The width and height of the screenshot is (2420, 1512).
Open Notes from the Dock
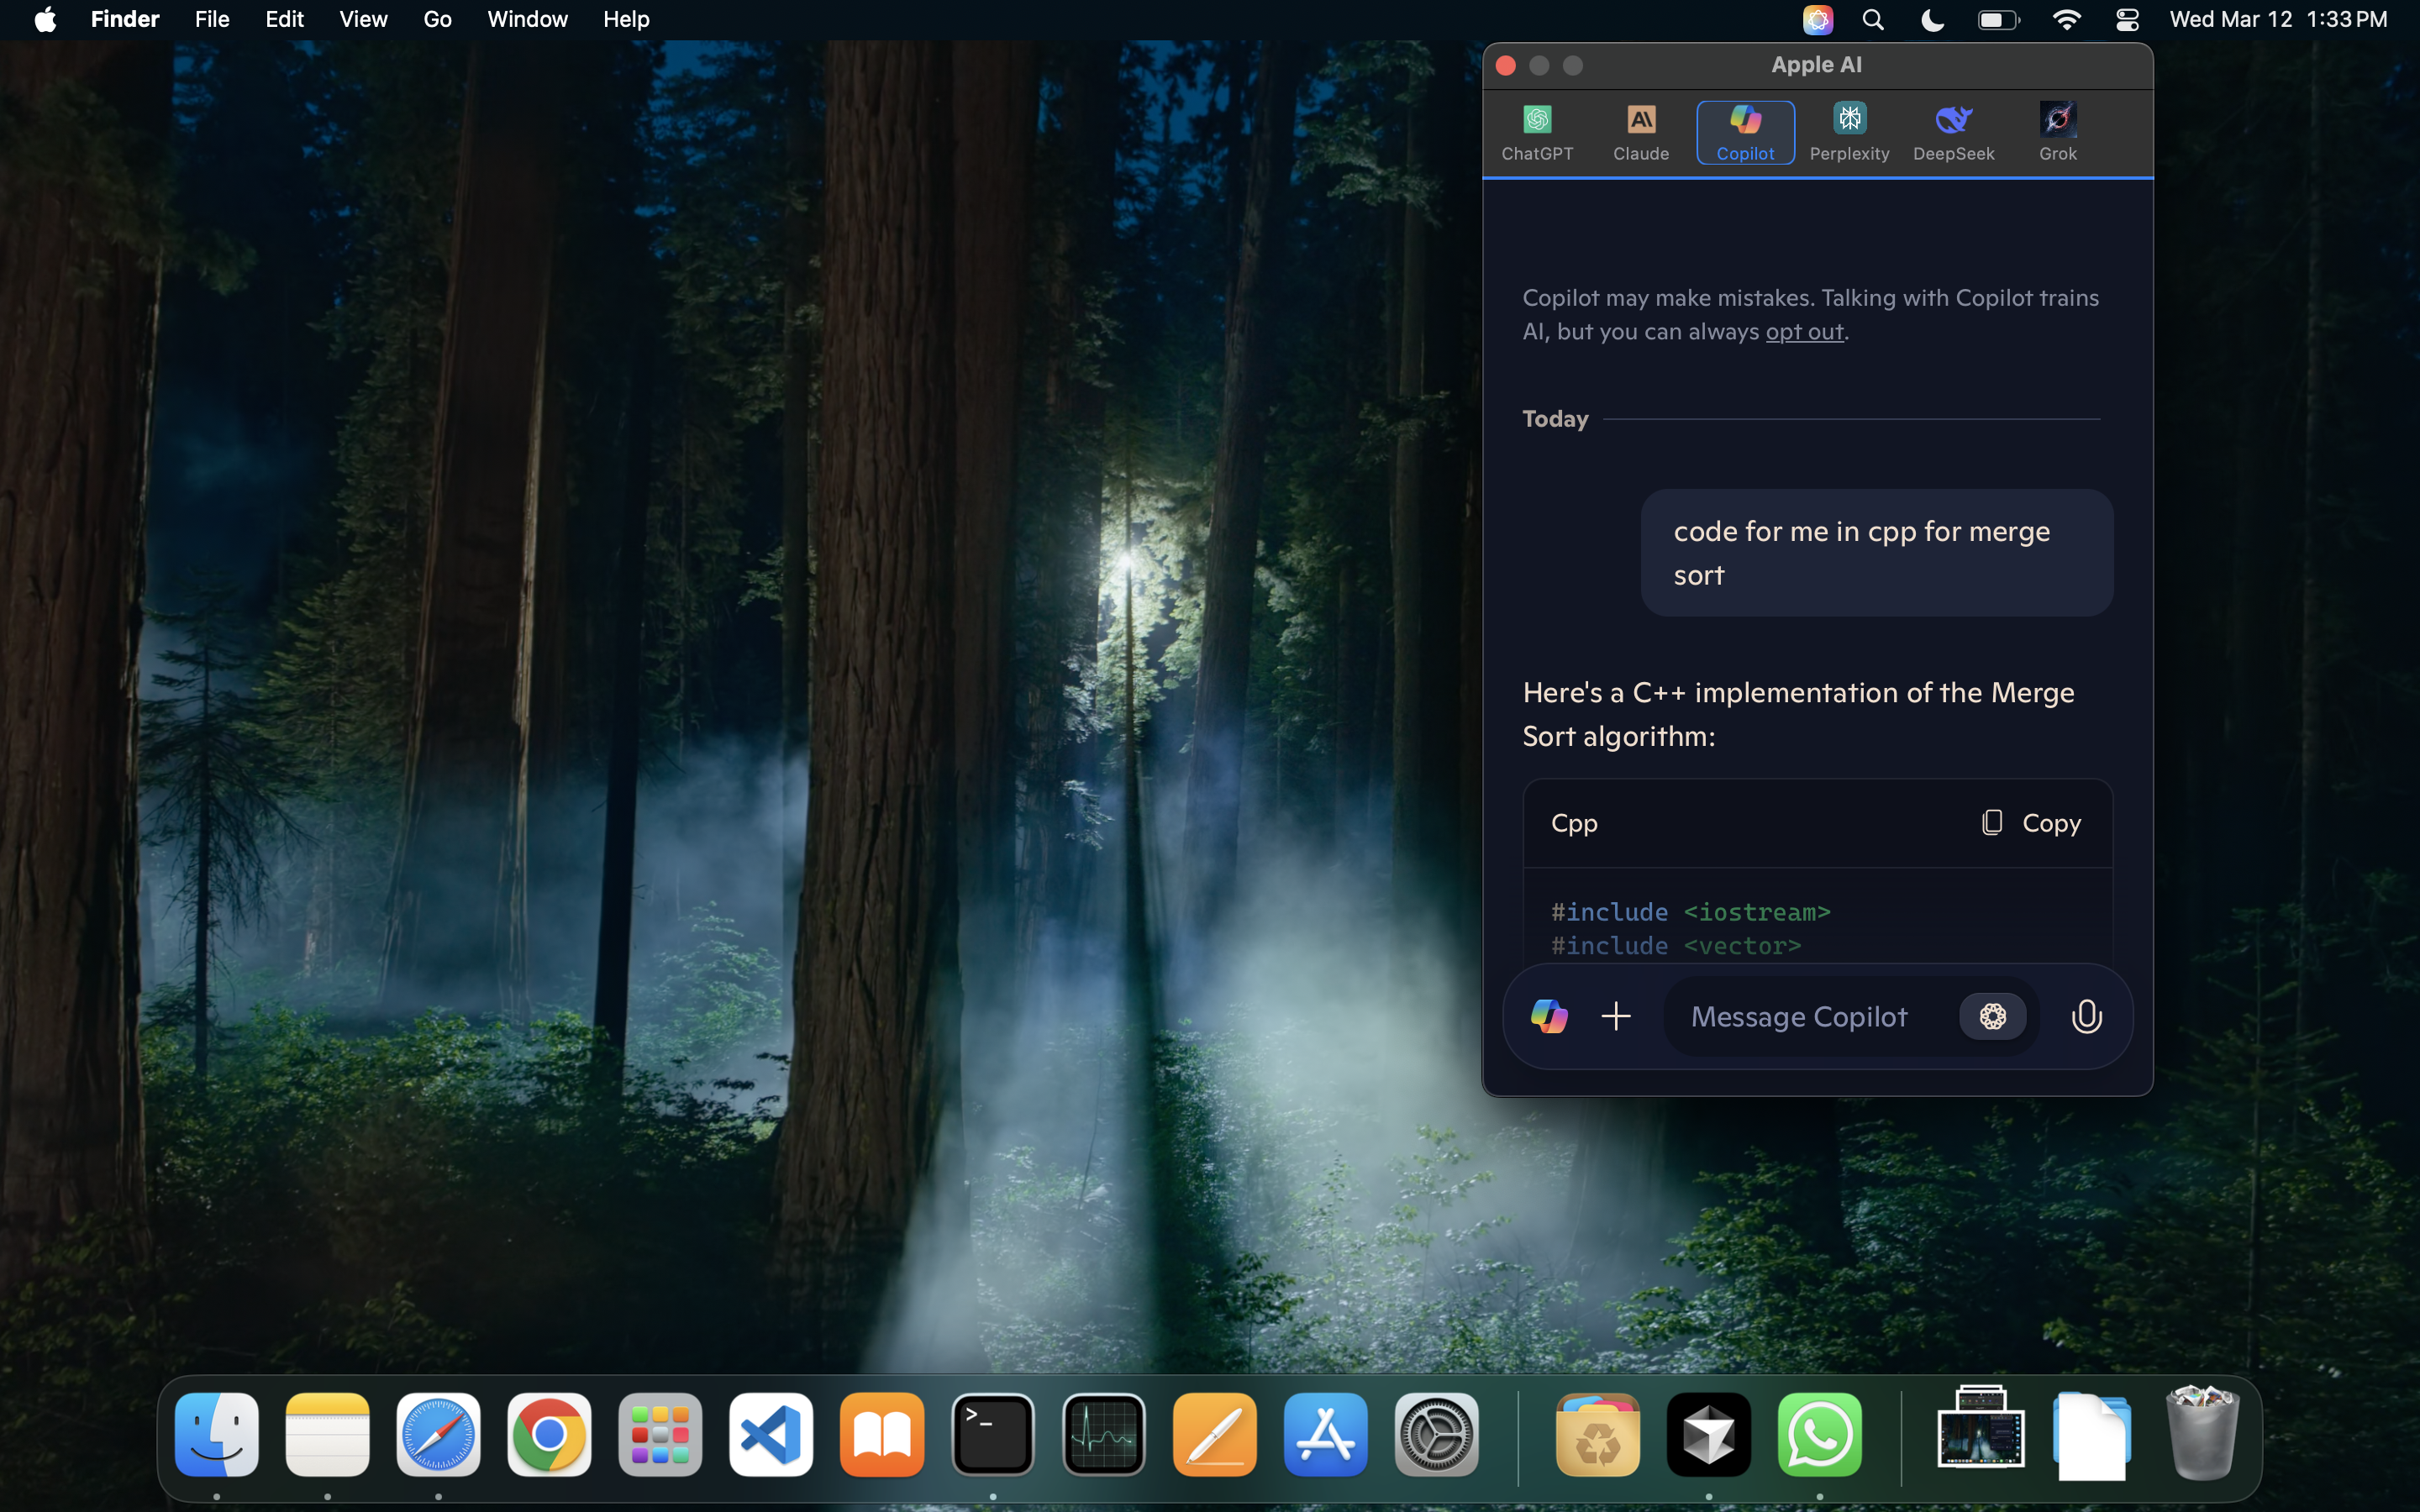tap(328, 1434)
